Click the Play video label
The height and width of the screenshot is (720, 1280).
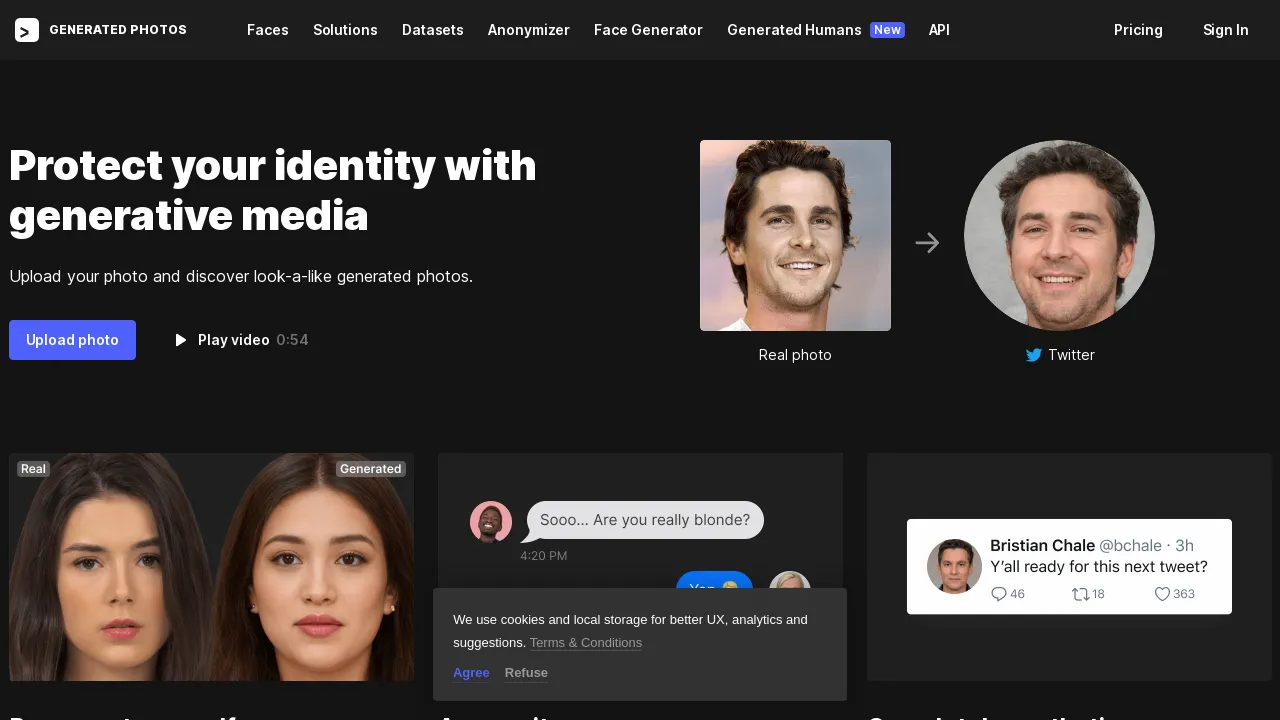pos(234,340)
